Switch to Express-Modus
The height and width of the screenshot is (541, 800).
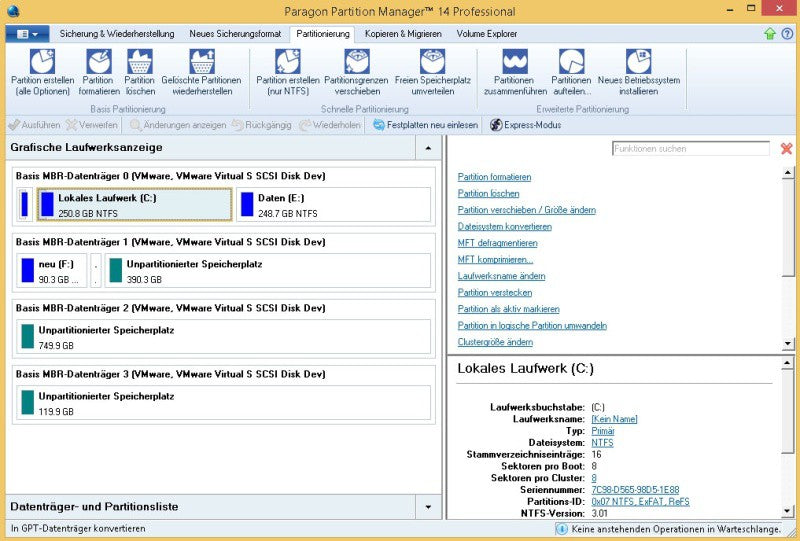(526, 125)
